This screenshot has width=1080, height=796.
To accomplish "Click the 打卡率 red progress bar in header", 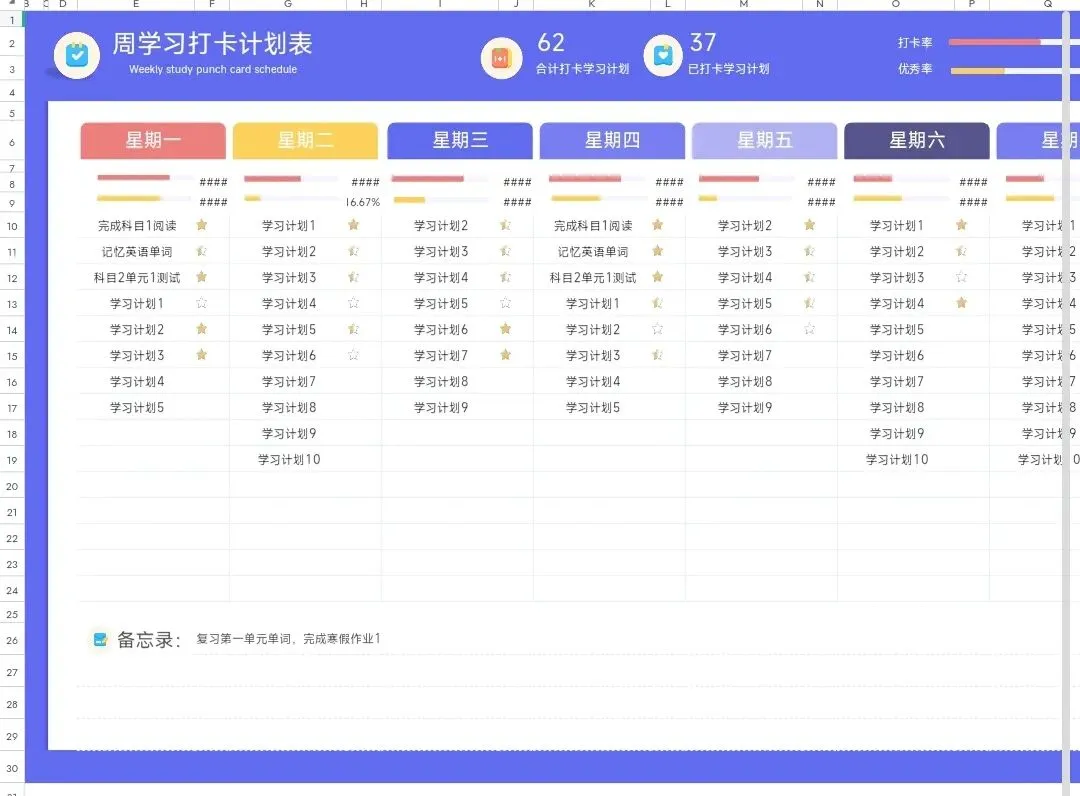I will 995,43.
